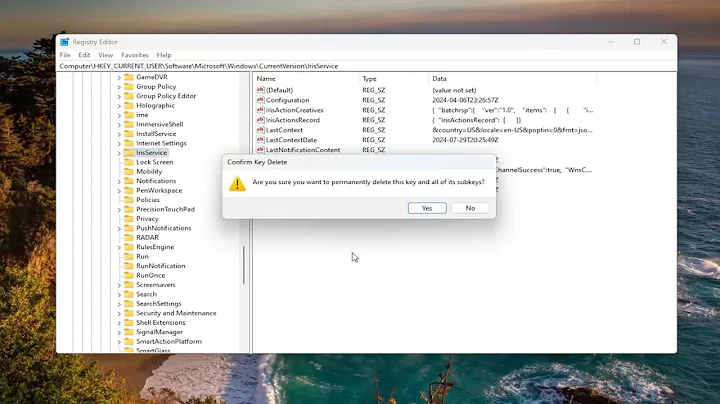Click the registry path address bar
The height and width of the screenshot is (404, 720).
coord(367,66)
